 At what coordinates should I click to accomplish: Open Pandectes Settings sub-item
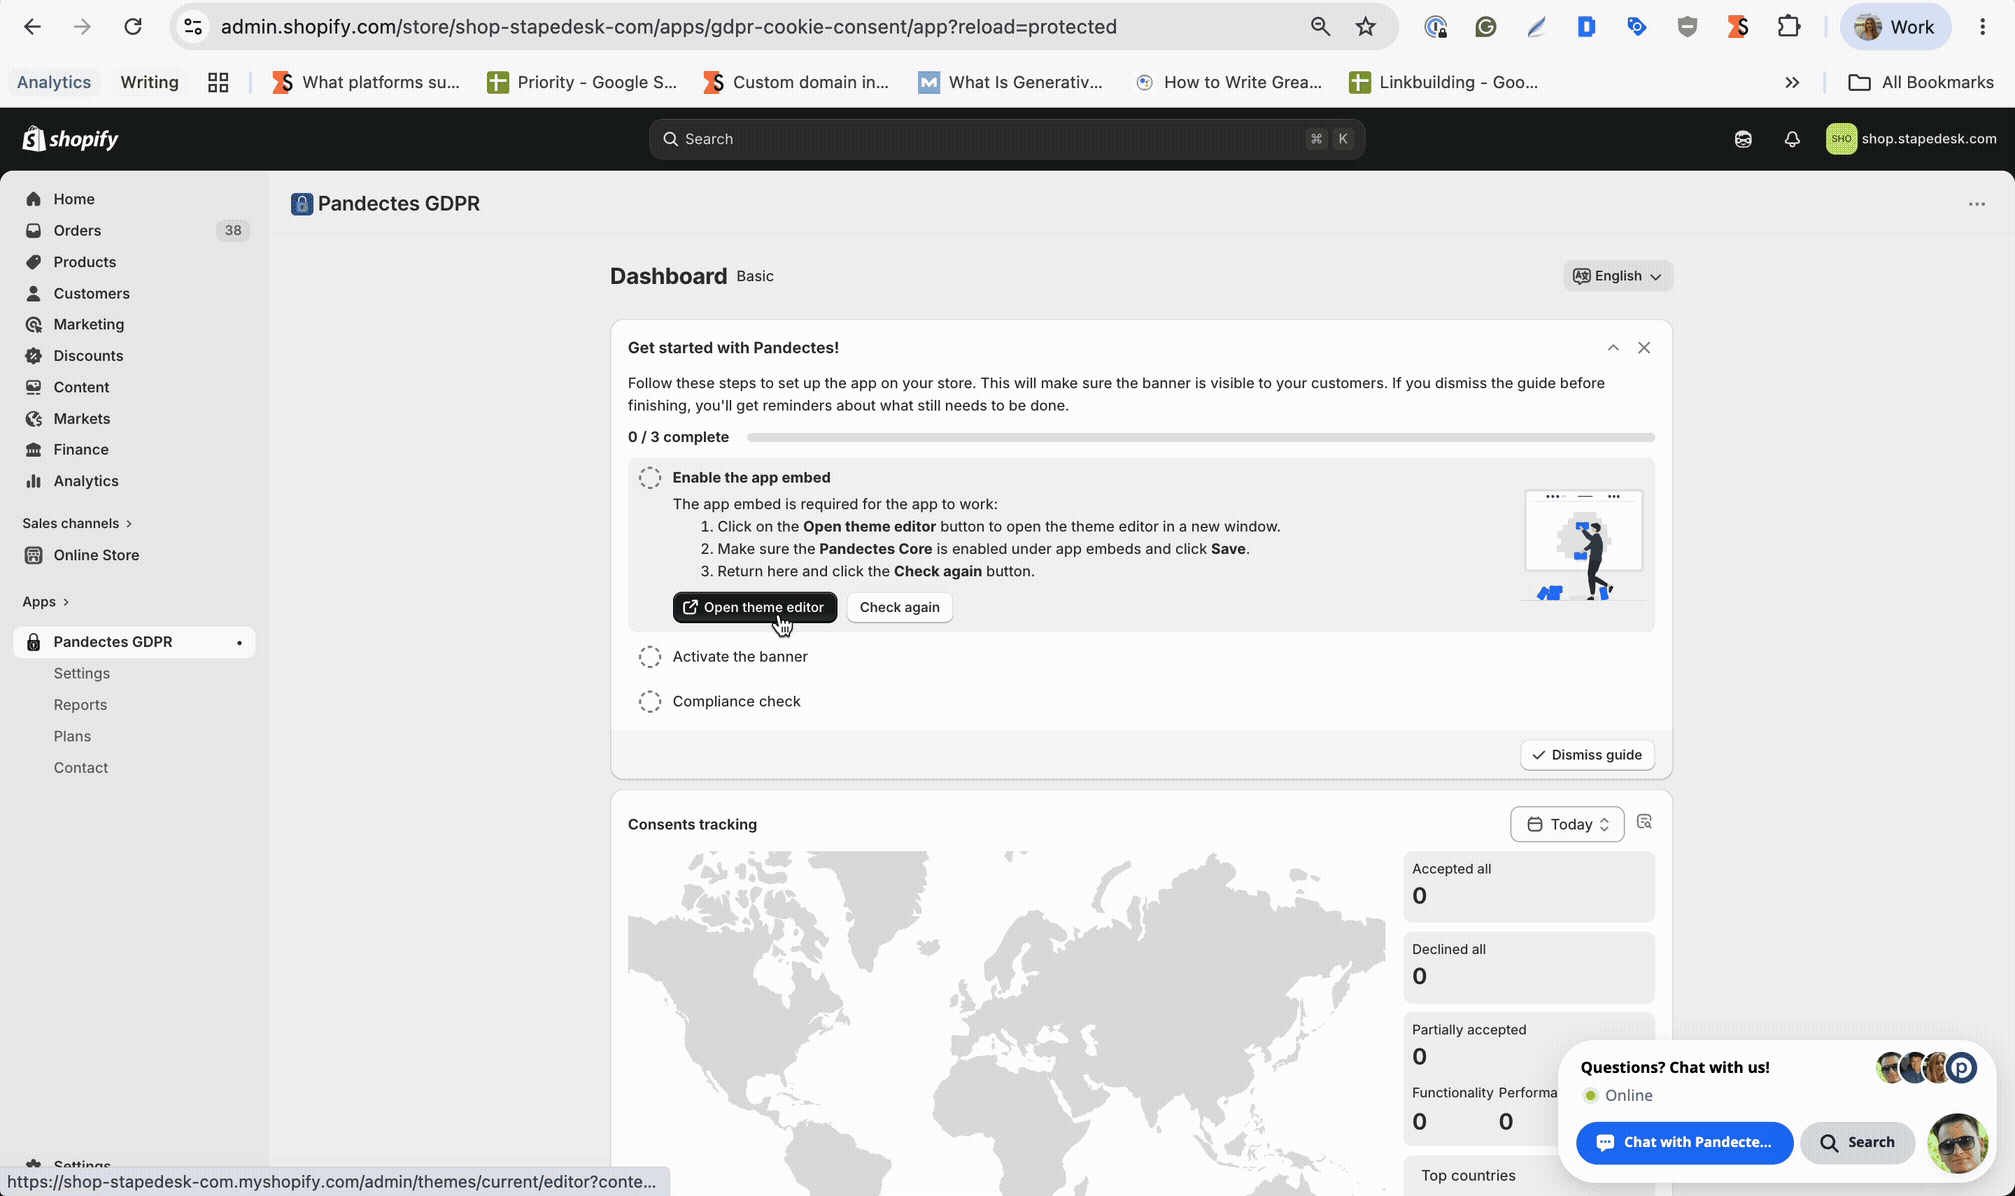[x=82, y=673]
